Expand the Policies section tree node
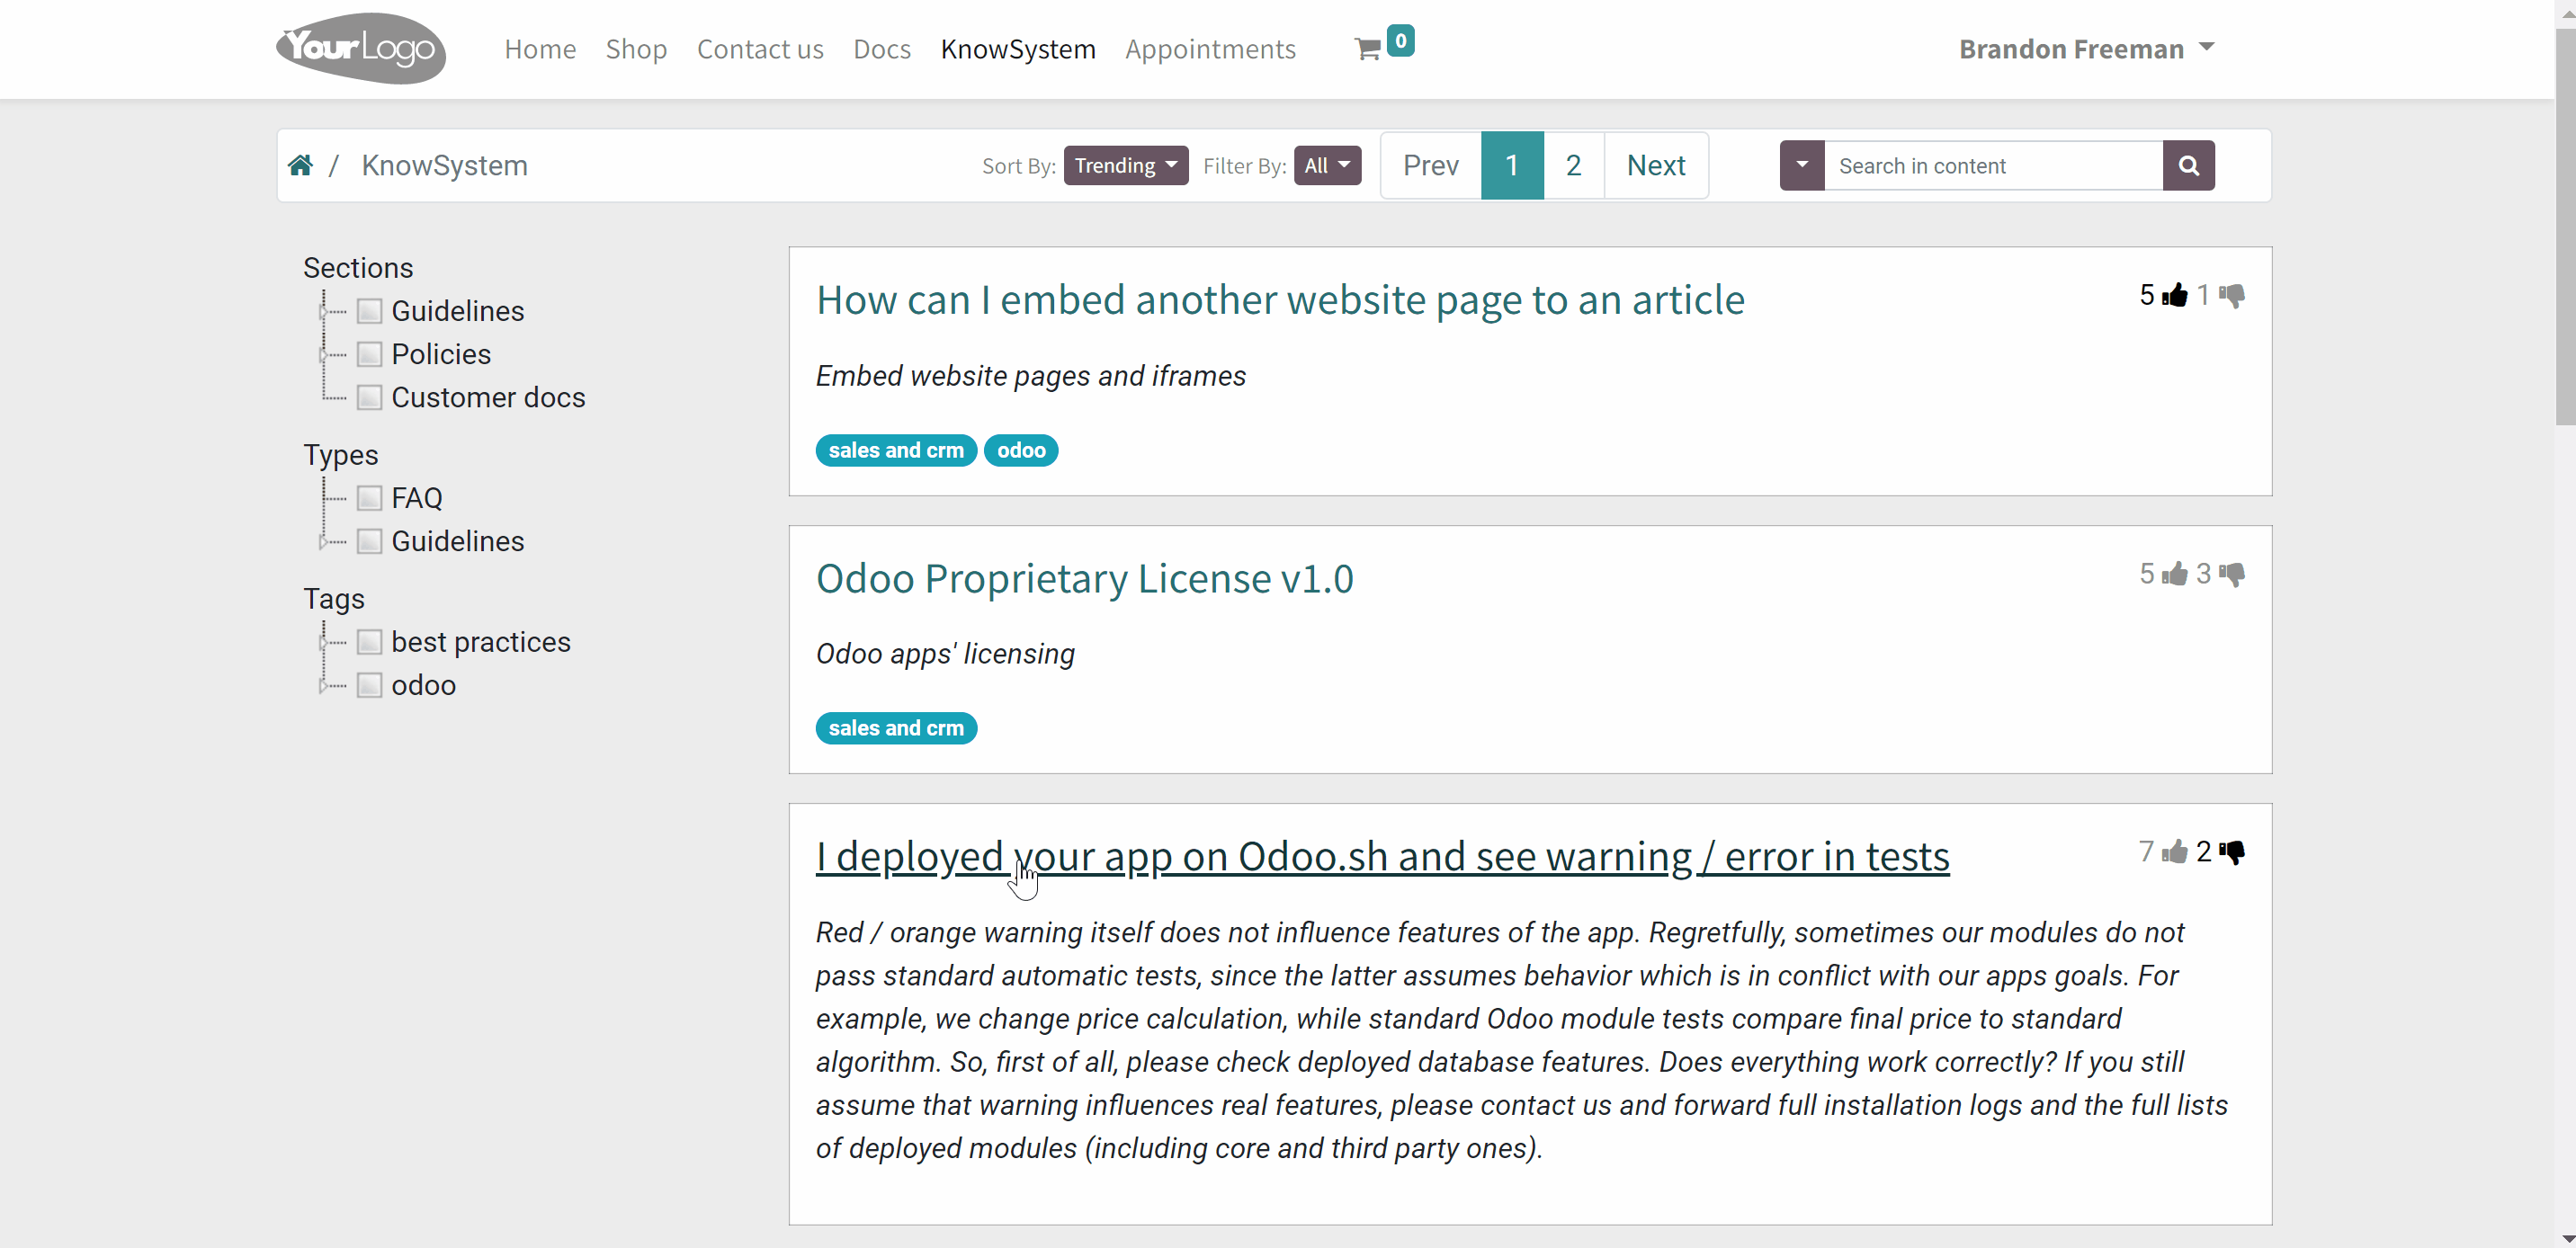 [323, 355]
